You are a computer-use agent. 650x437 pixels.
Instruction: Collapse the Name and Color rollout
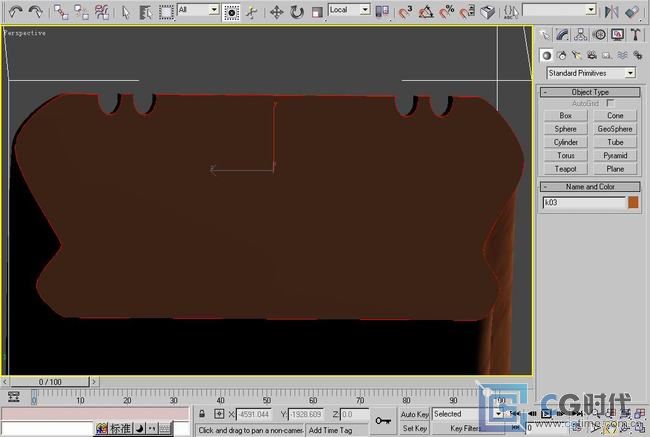pyautogui.click(x=590, y=187)
